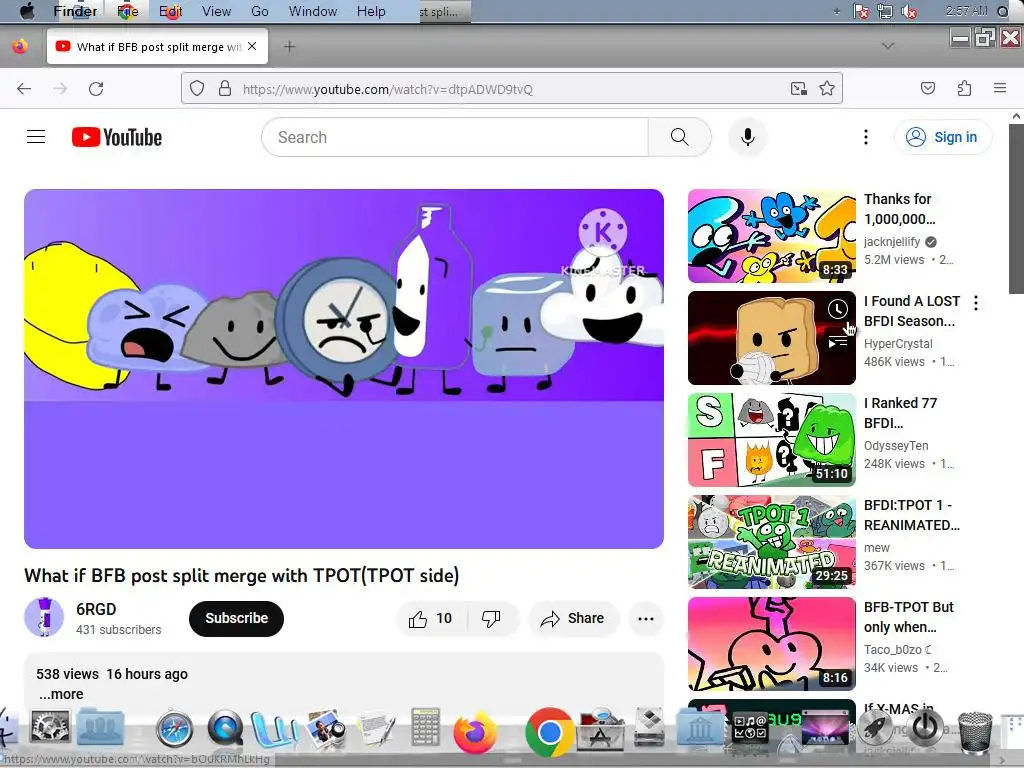Open the TPOT 1 REANIMATED thumbnail
This screenshot has width=1024, height=768.
tap(772, 542)
